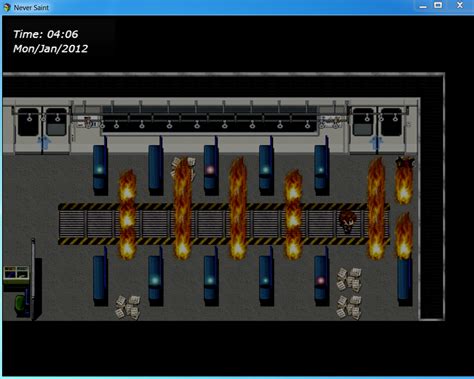Viewport: 474px width, 379px height.
Task: Close the Never Saint window
Action: [x=460, y=5]
